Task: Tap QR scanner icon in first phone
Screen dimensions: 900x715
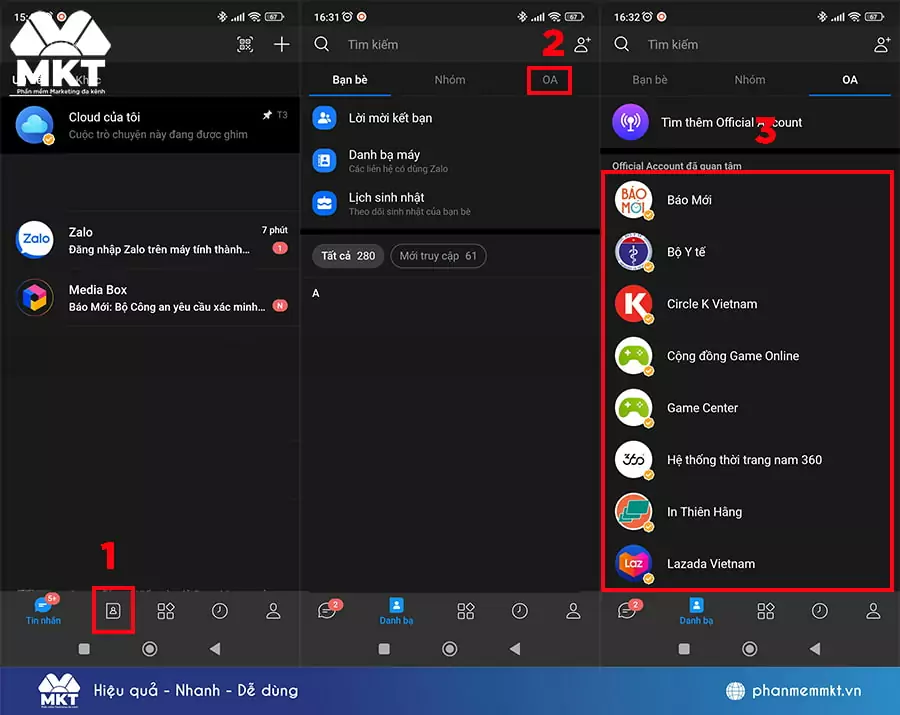Action: tap(245, 44)
